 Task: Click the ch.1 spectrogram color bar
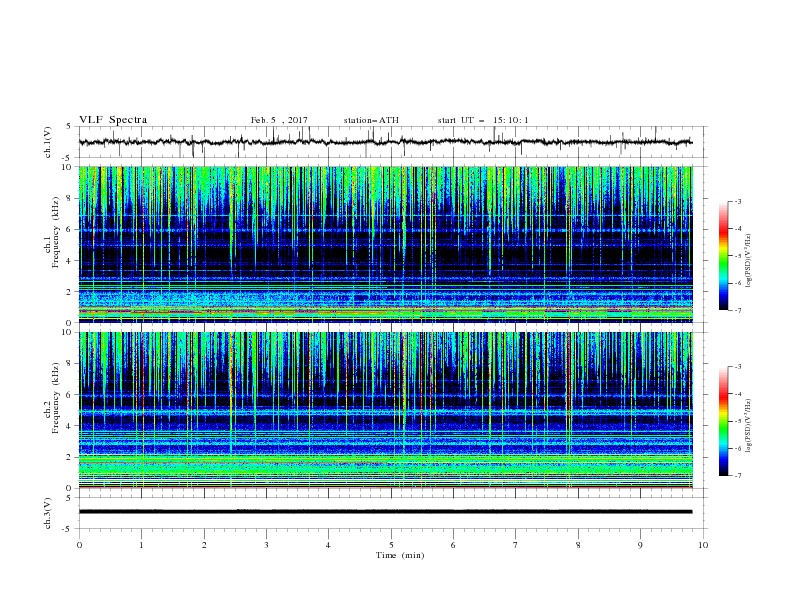pyautogui.click(x=723, y=255)
